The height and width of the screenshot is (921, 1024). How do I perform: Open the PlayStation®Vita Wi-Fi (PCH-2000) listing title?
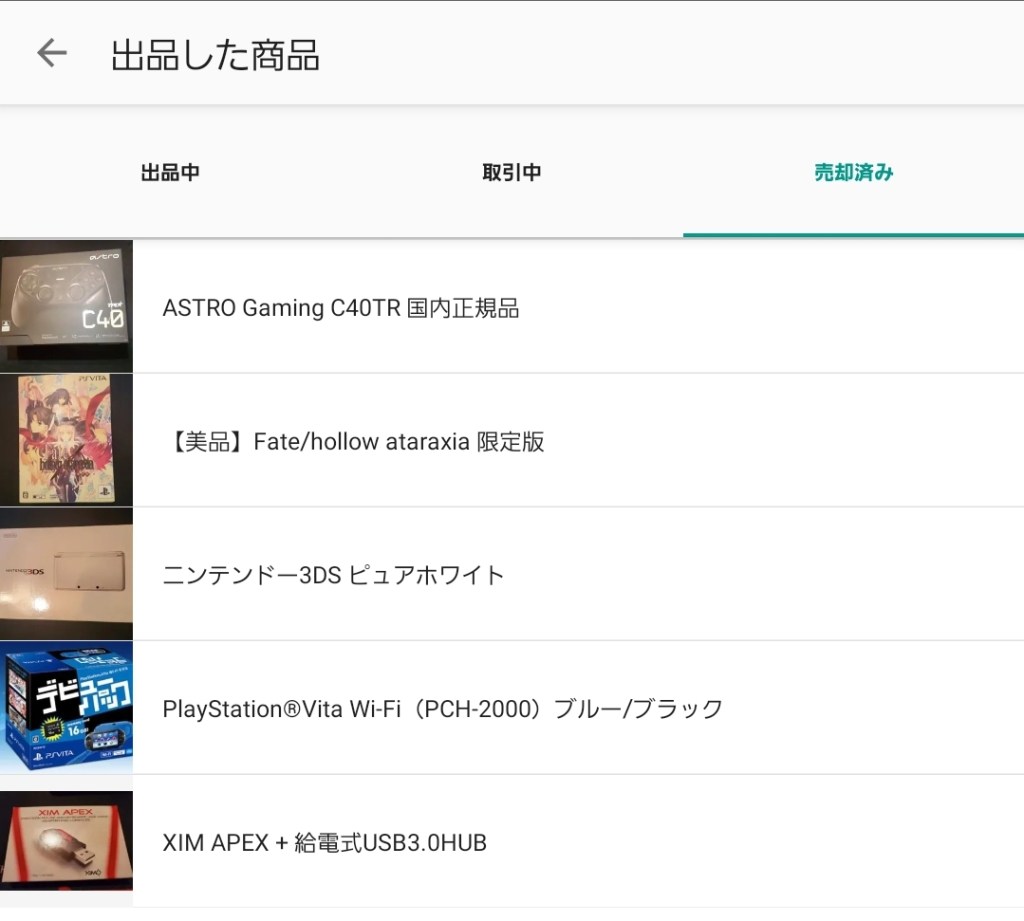(442, 709)
